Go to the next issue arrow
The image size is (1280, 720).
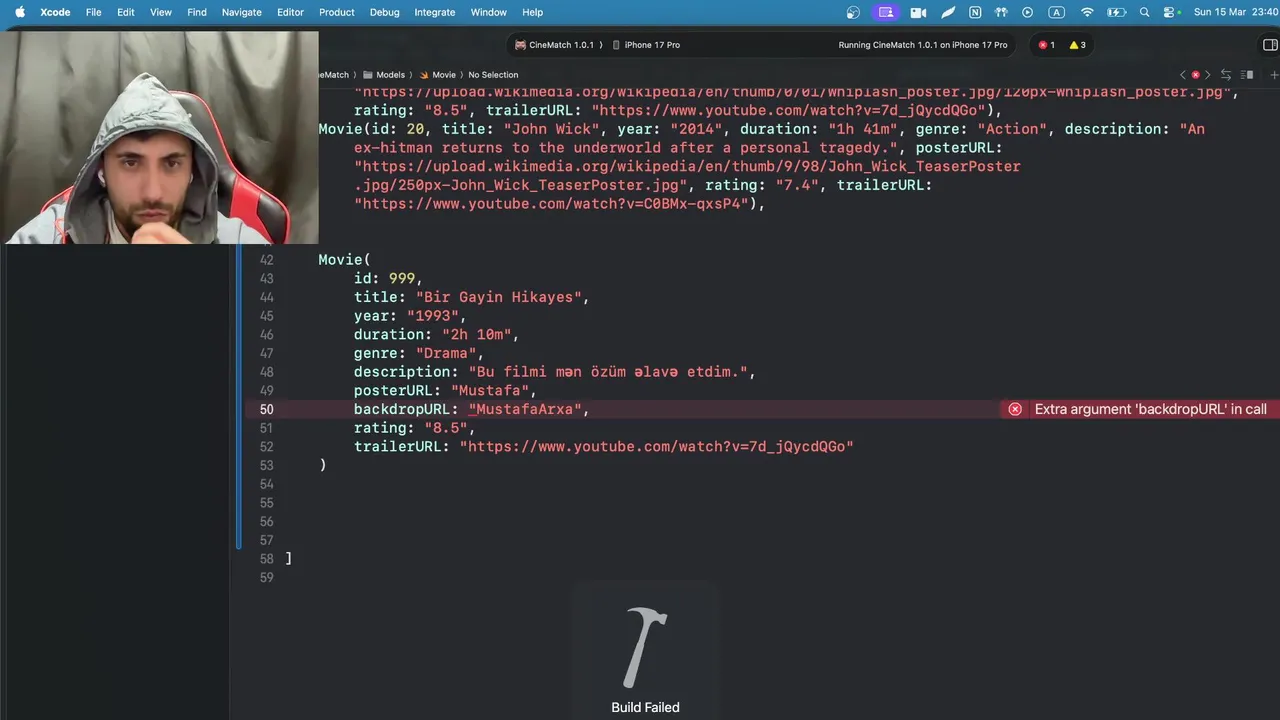tap(1207, 75)
